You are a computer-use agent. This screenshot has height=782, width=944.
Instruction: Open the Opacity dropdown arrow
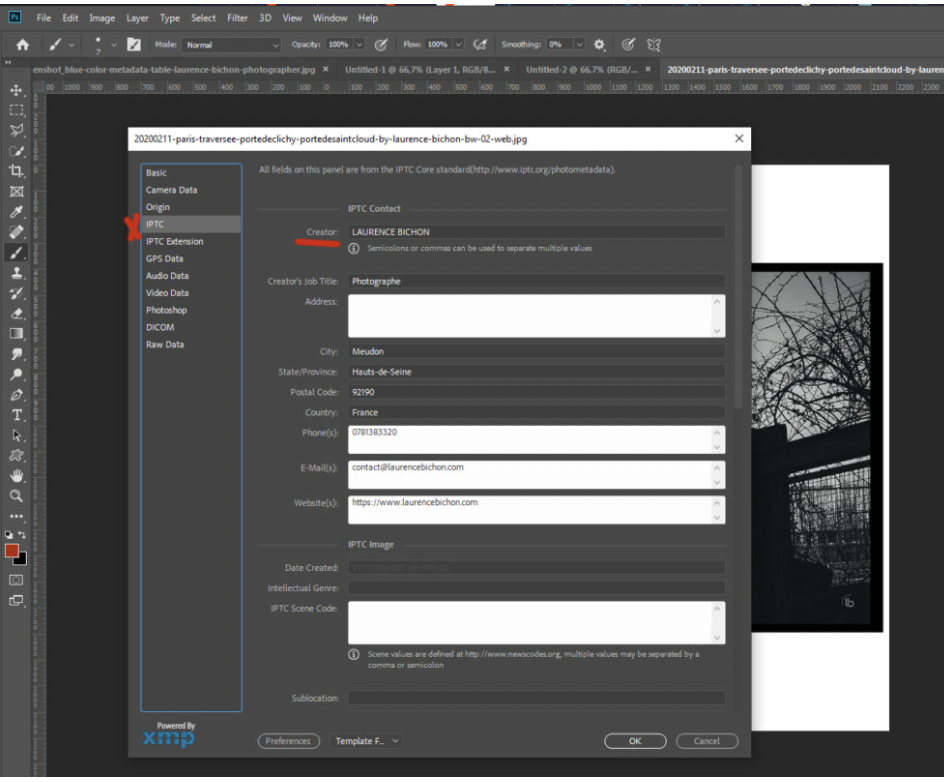click(359, 42)
